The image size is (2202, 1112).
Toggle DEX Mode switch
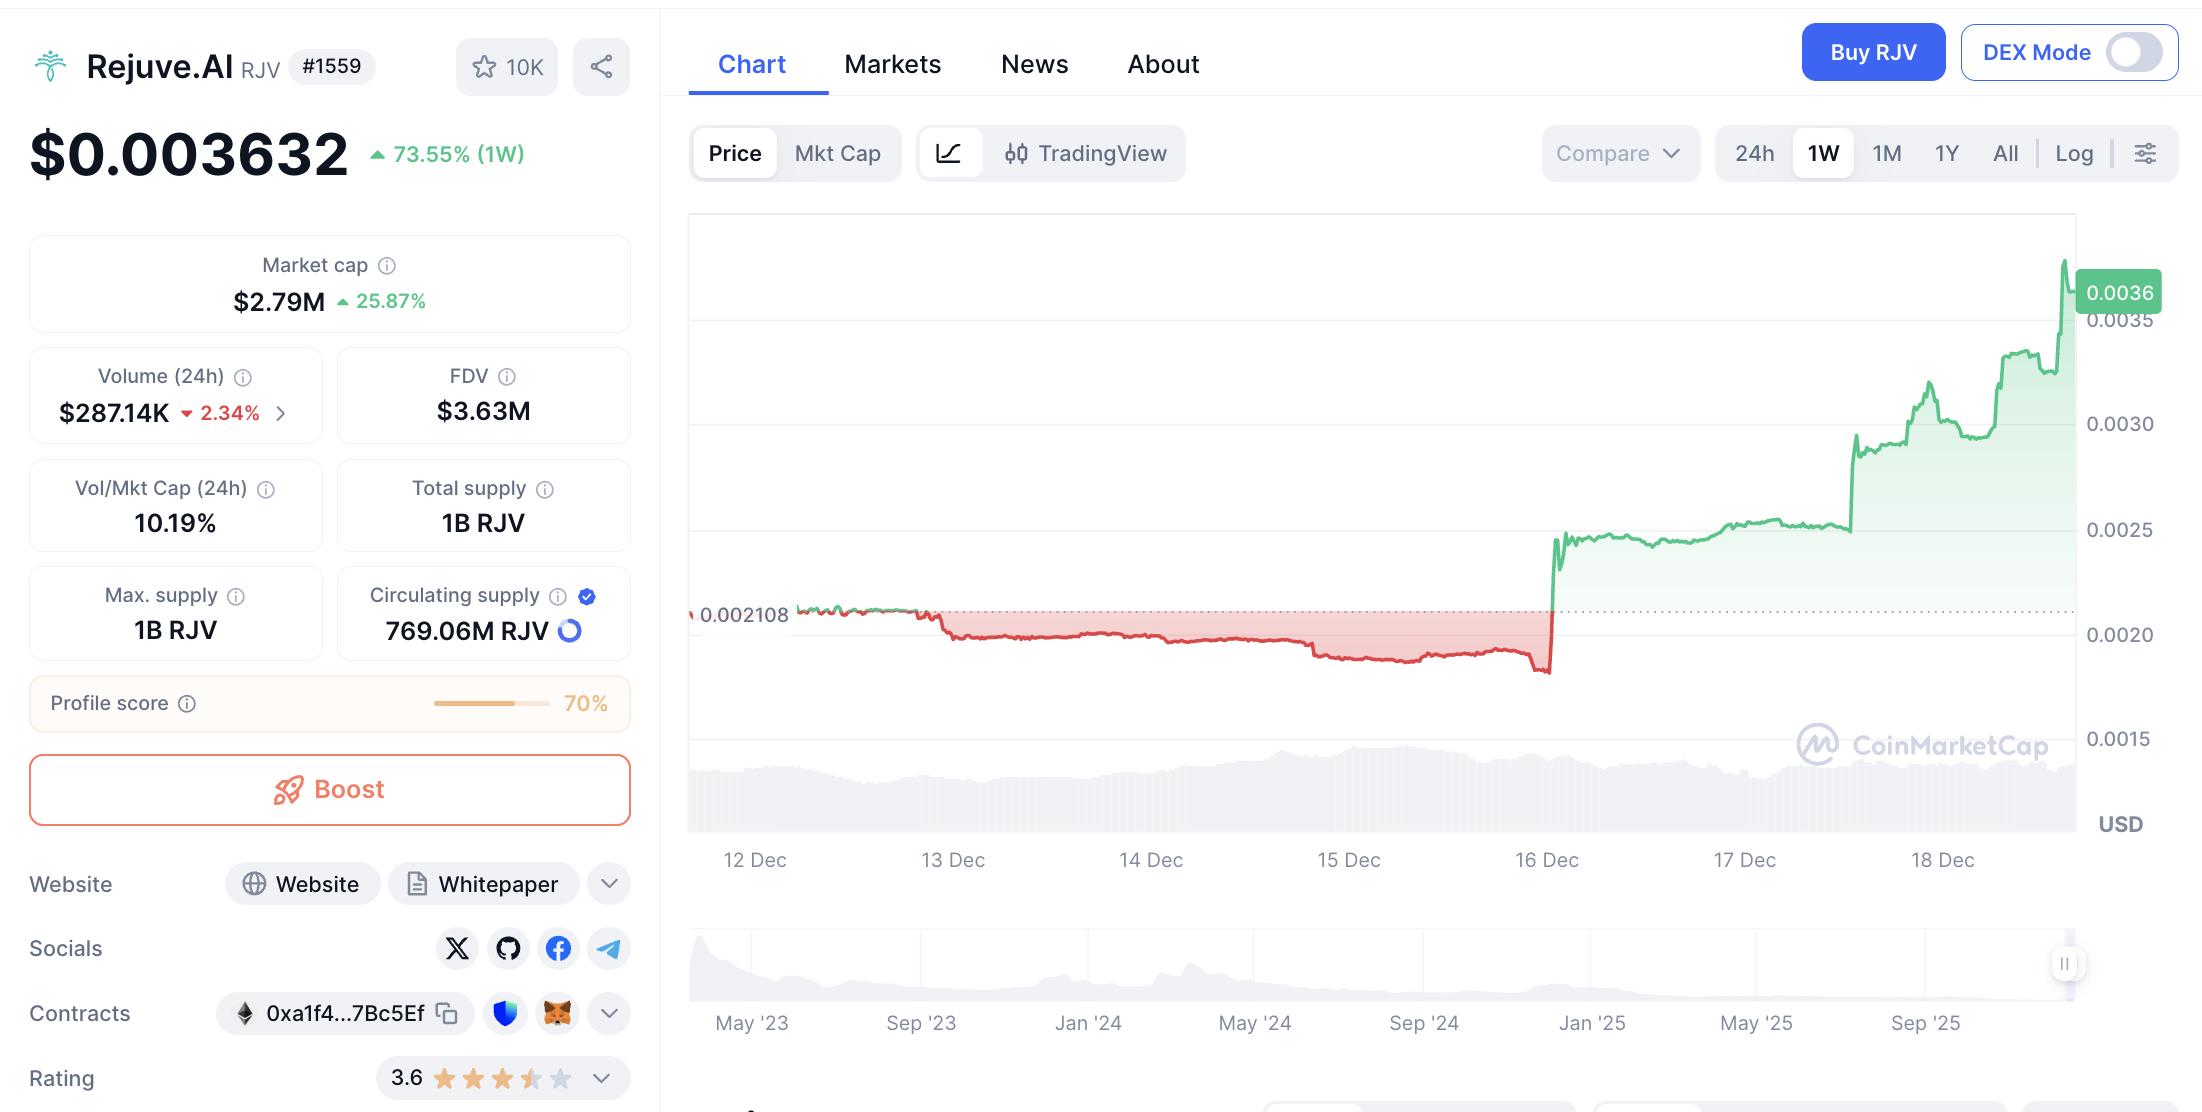coord(2134,52)
